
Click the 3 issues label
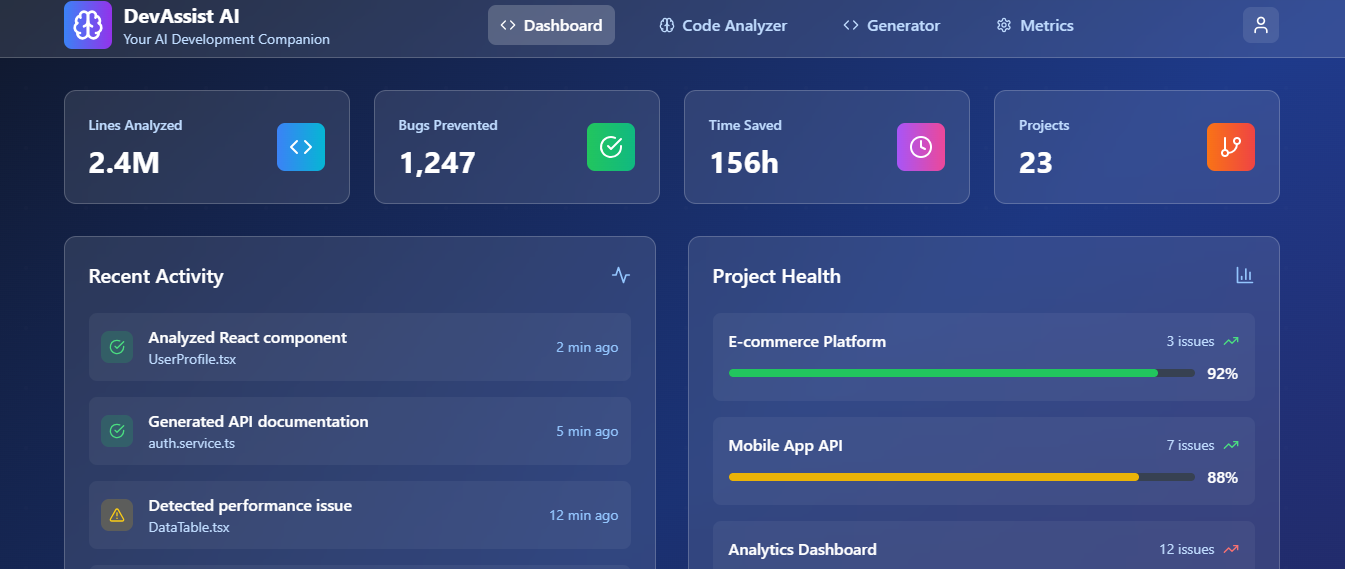[x=1190, y=342]
